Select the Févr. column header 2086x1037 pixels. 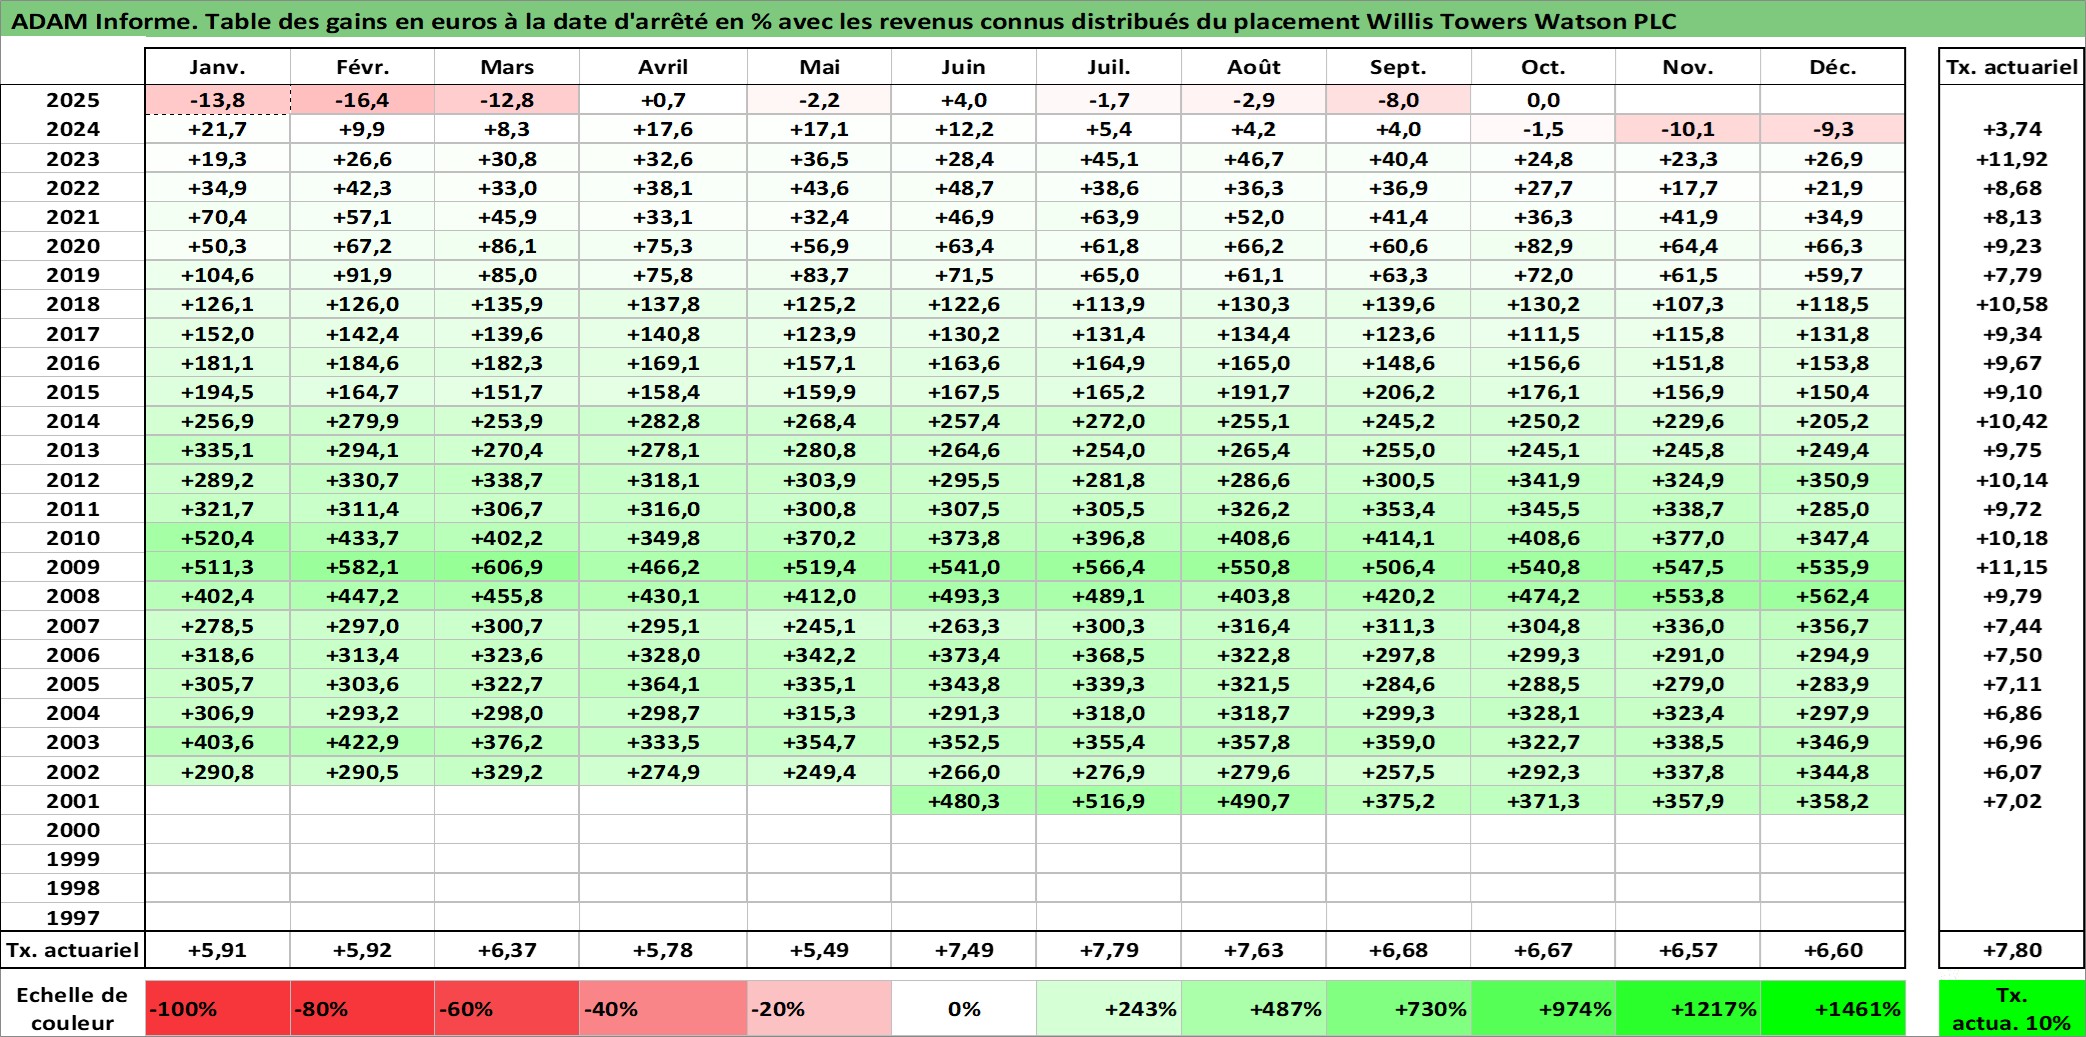[362, 67]
